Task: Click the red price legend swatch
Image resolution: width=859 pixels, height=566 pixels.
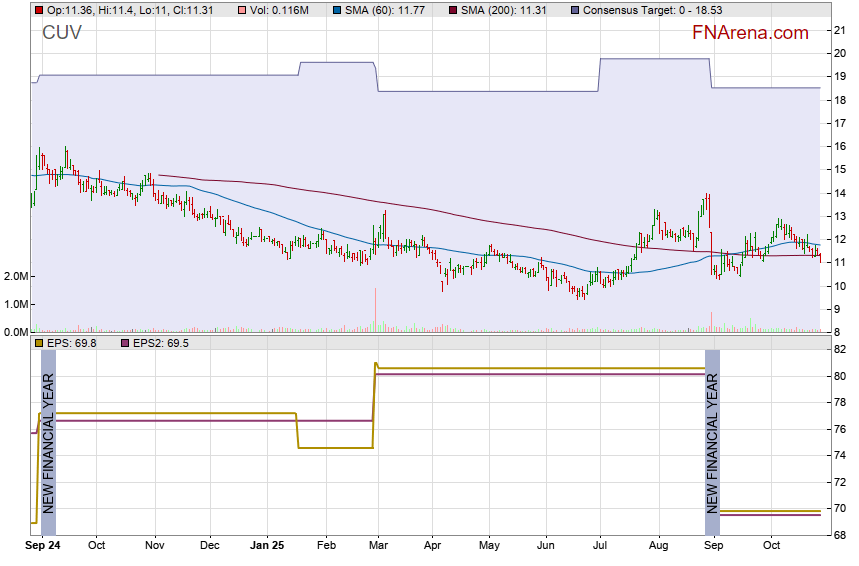Action: click(x=39, y=10)
